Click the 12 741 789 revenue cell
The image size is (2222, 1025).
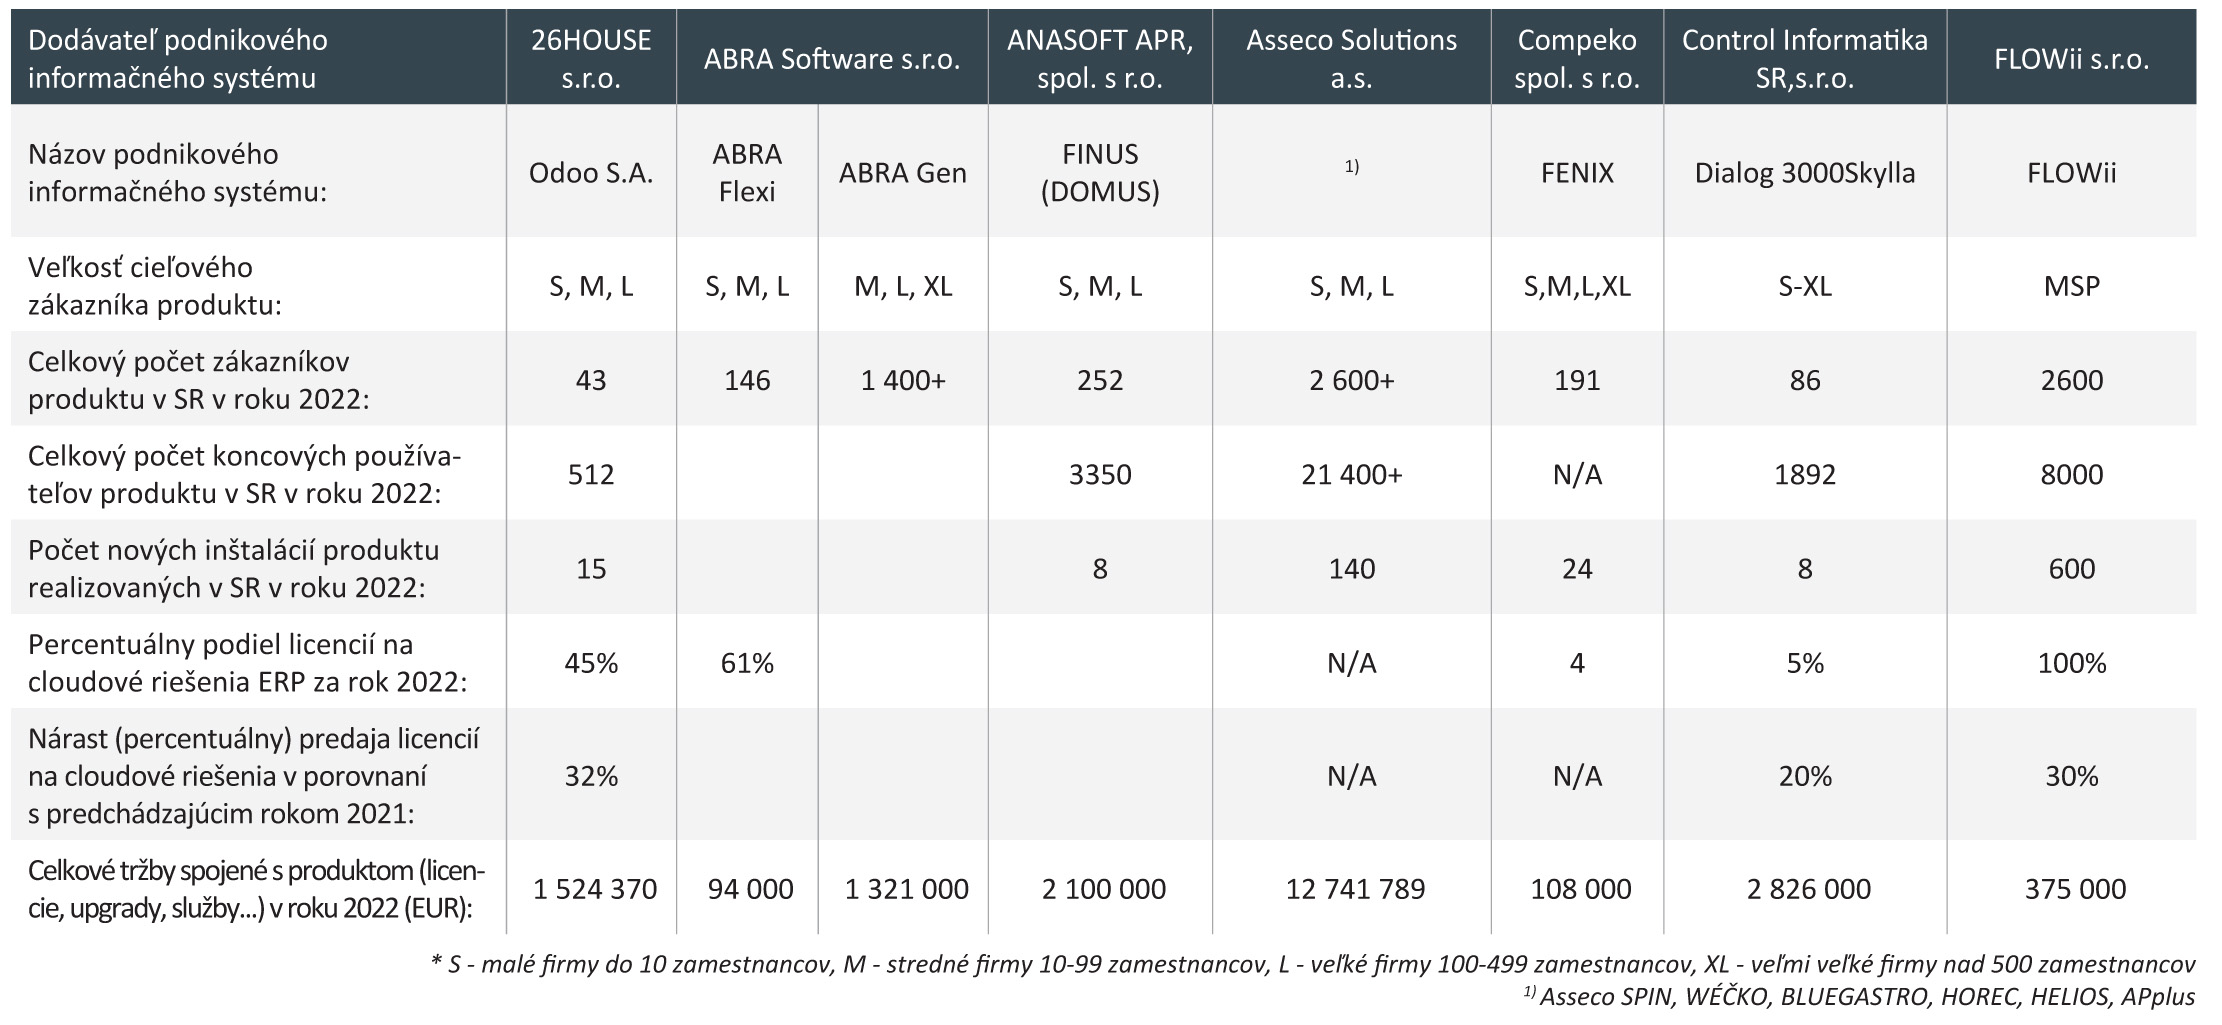click(x=1355, y=888)
